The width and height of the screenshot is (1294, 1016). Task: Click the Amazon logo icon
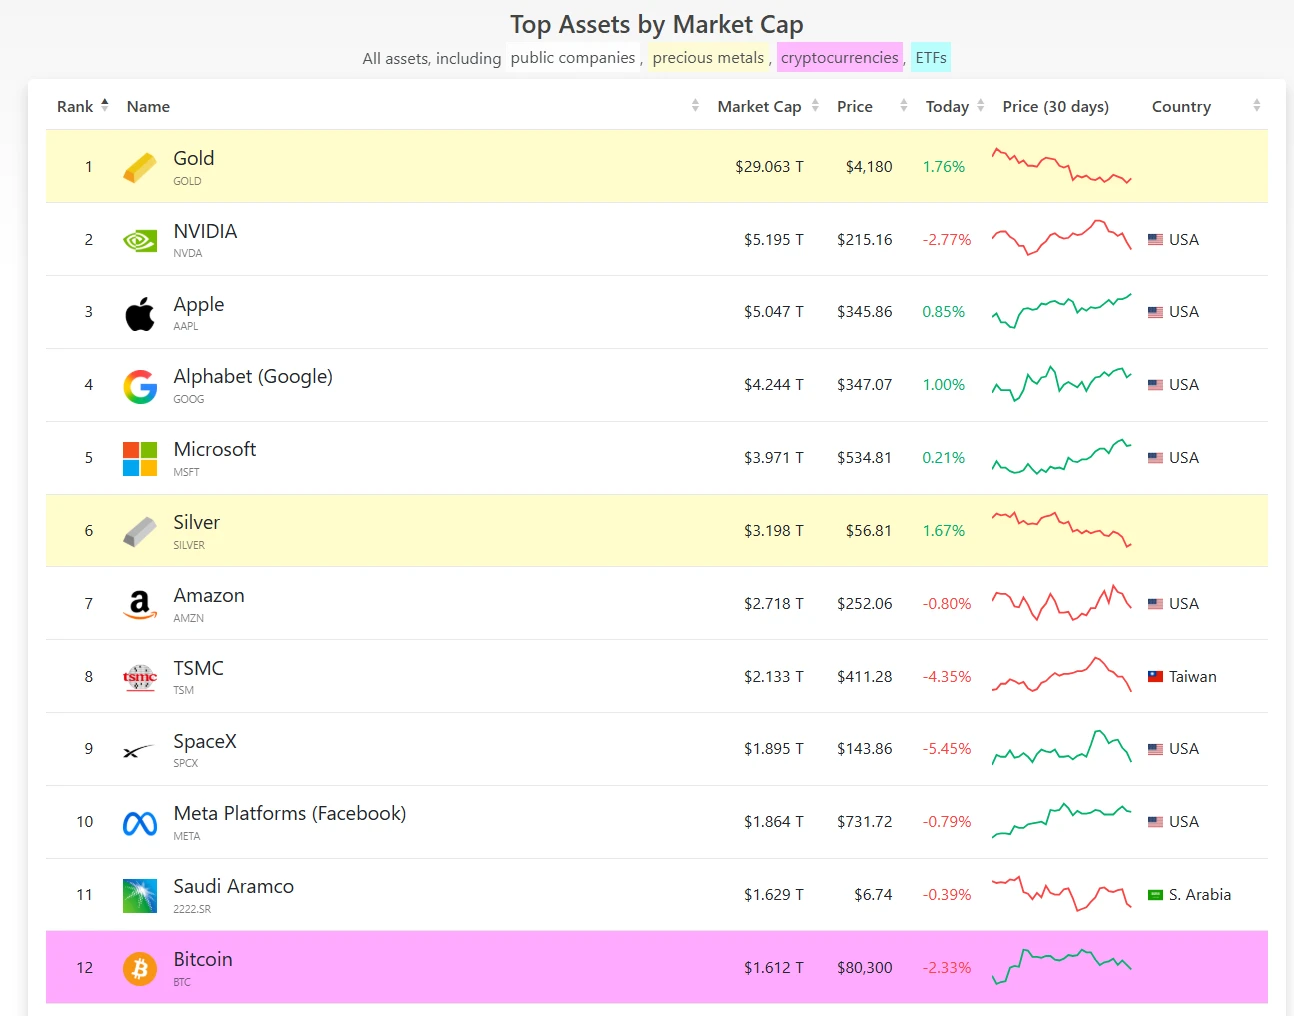pyautogui.click(x=140, y=605)
